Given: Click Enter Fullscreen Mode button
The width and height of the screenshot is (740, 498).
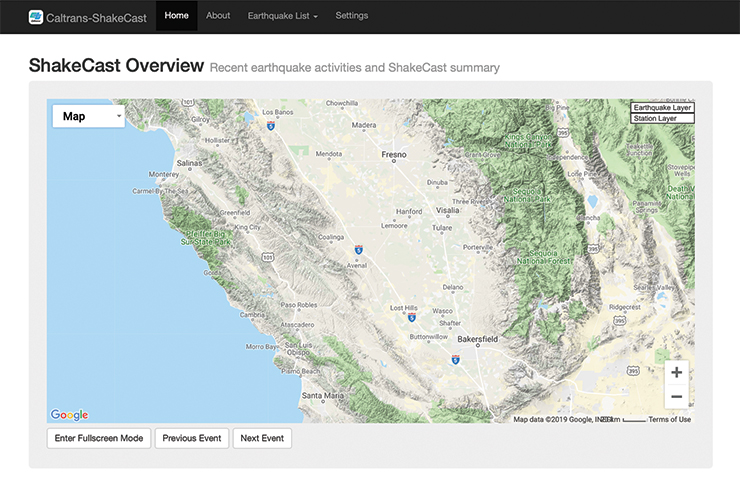Looking at the screenshot, I should pyautogui.click(x=99, y=438).
